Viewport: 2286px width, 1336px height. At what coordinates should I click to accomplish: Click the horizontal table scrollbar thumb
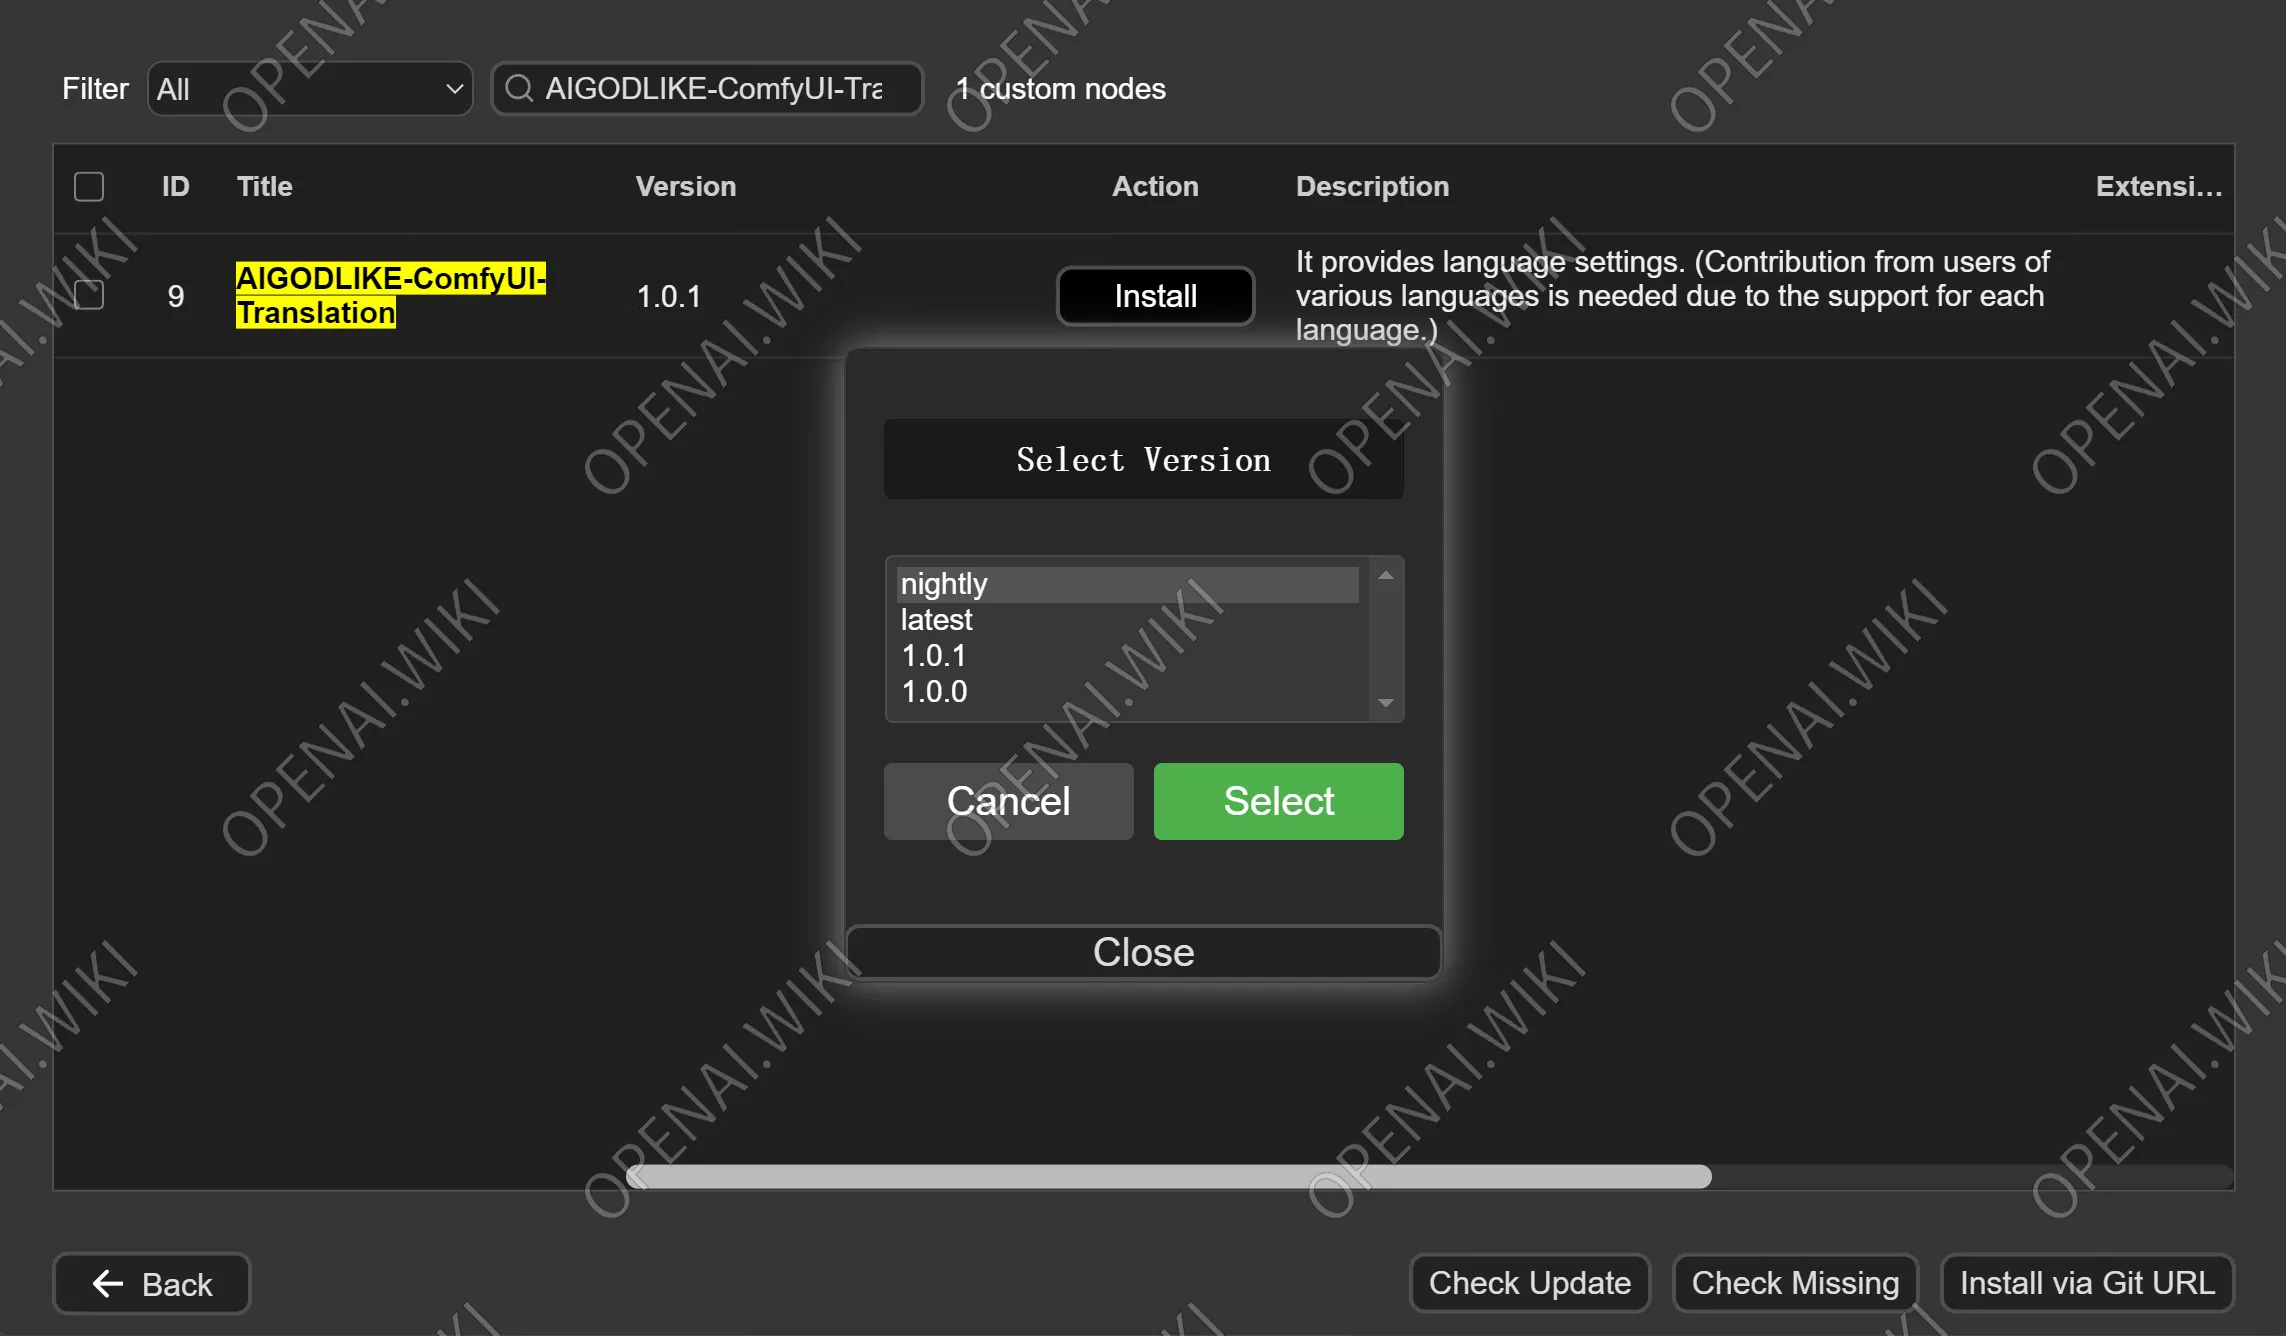1168,1177
